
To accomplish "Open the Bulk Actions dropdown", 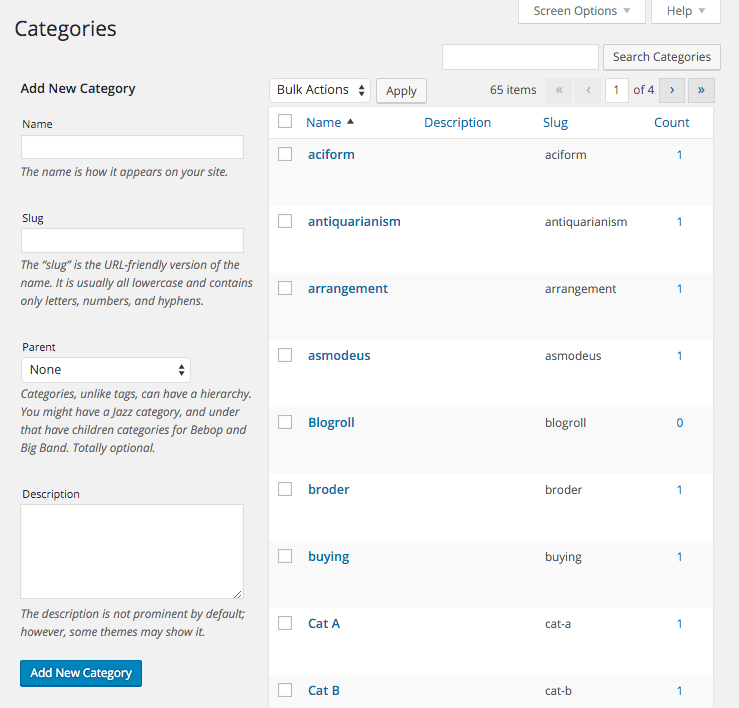I will click(319, 90).
